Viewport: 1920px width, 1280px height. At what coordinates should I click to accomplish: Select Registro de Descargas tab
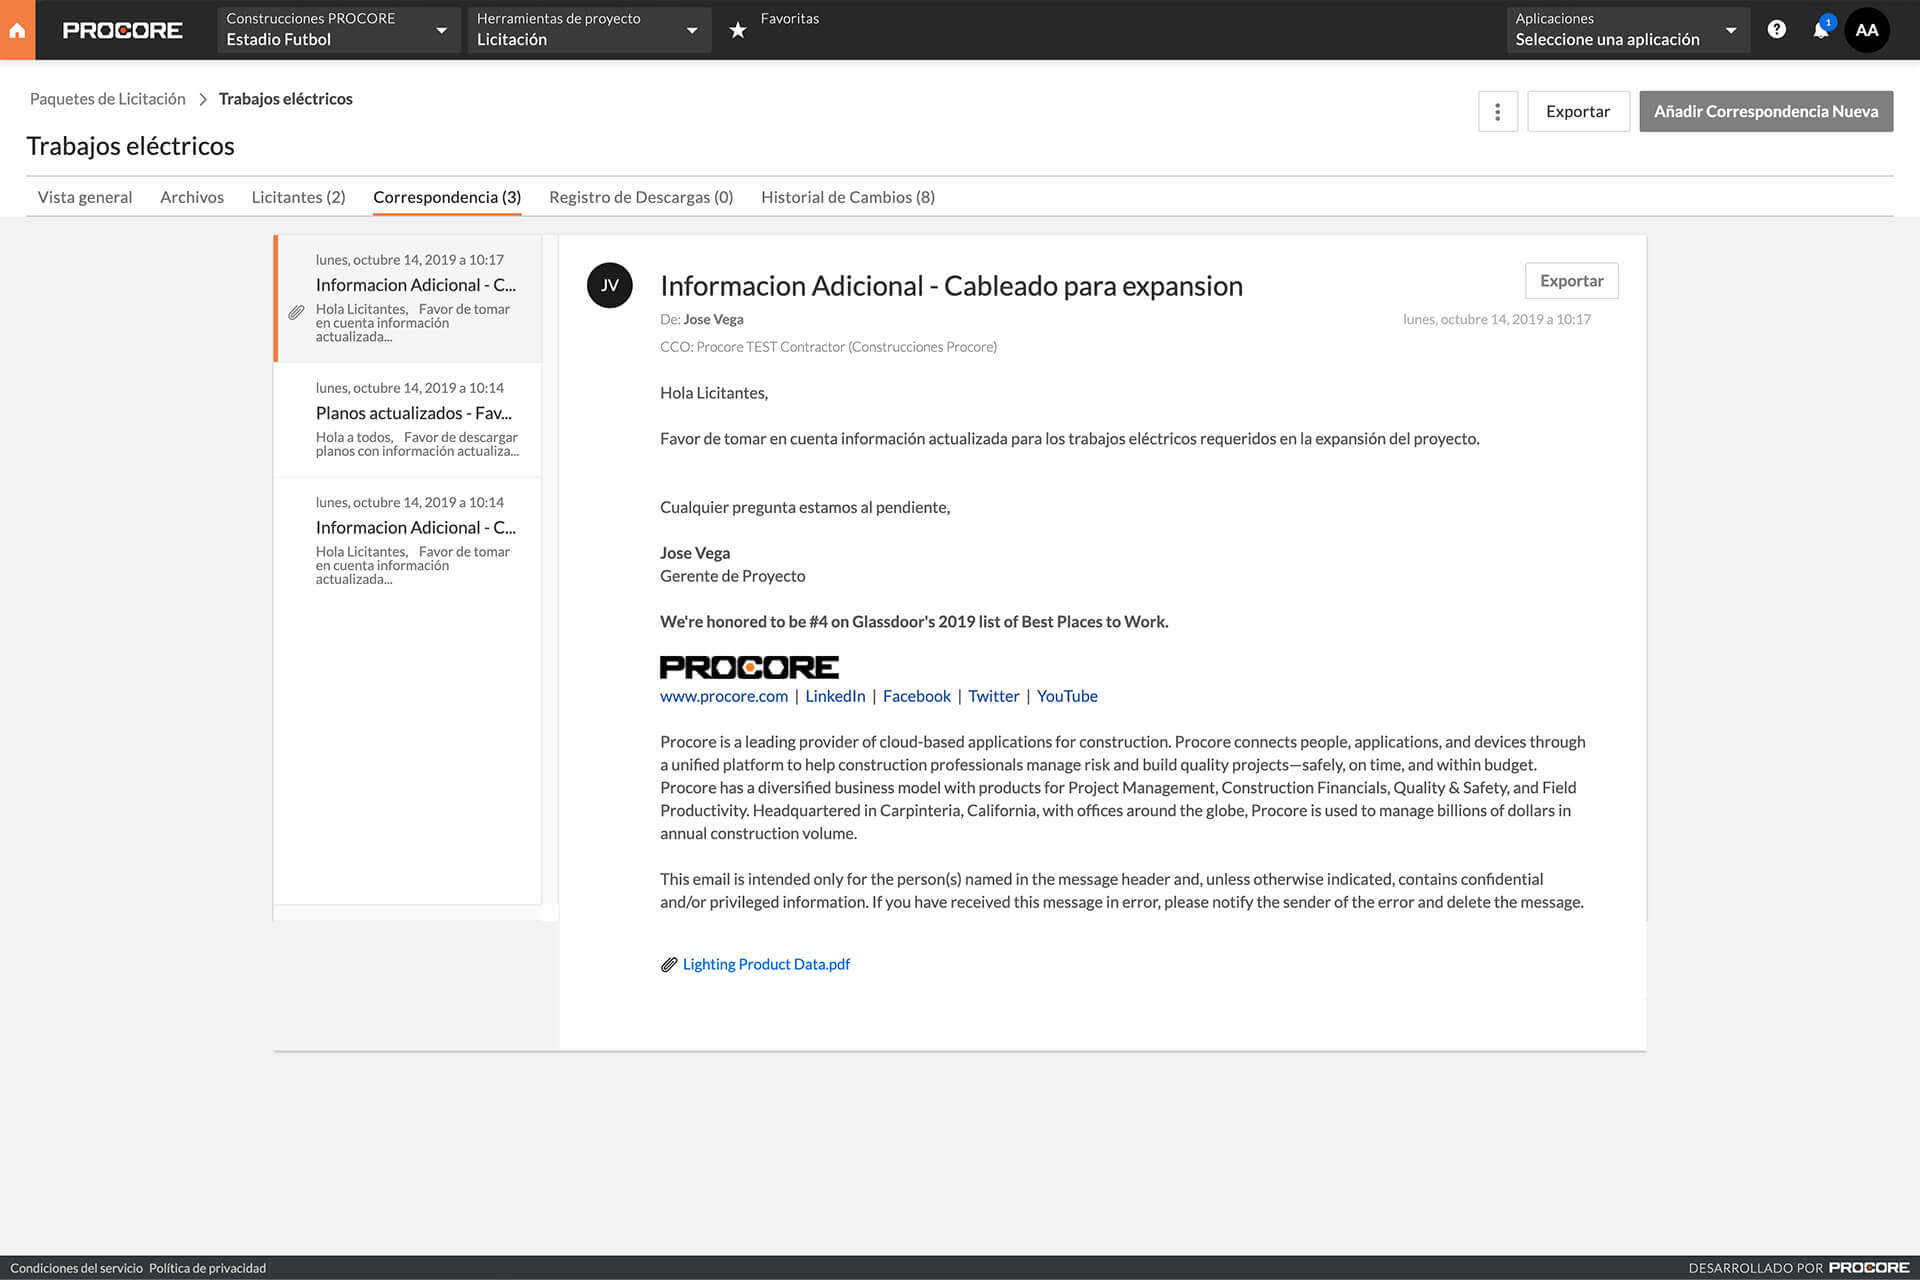(x=641, y=196)
